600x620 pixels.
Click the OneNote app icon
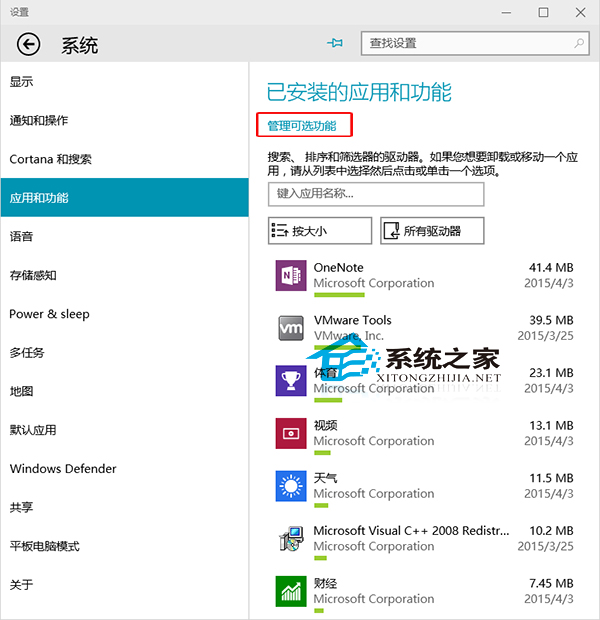coord(291,275)
